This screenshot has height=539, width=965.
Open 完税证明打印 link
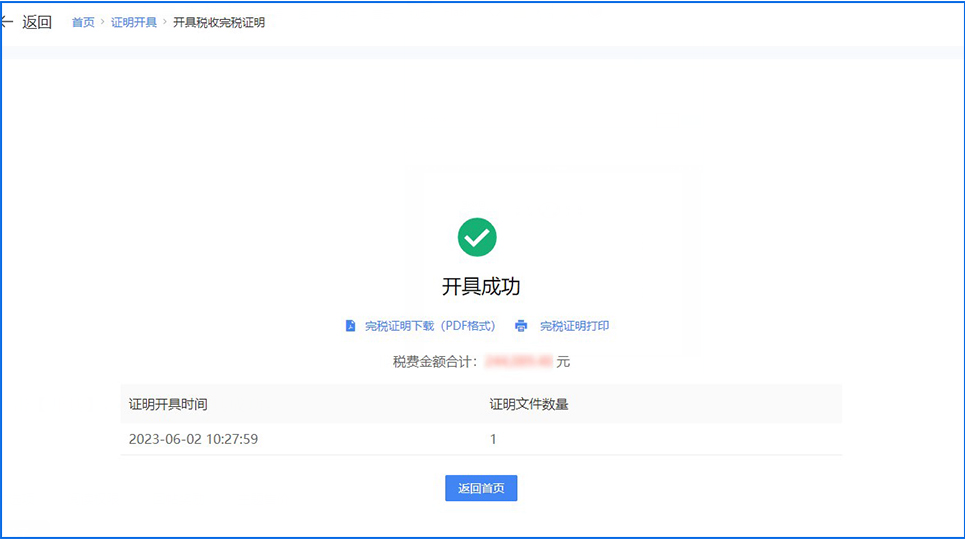[574, 326]
